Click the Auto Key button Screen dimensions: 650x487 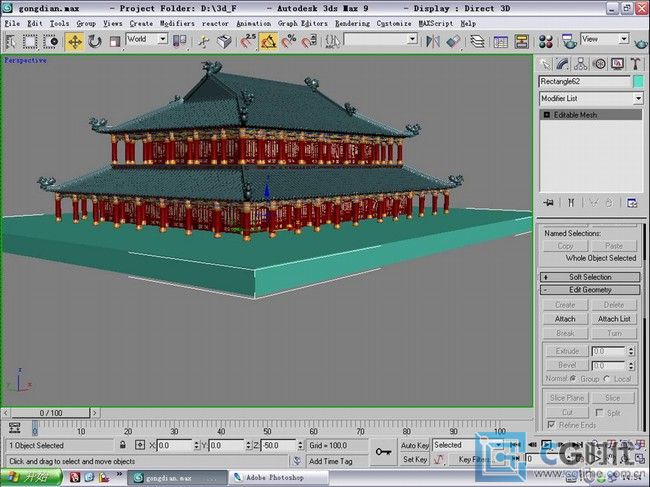pyautogui.click(x=415, y=445)
